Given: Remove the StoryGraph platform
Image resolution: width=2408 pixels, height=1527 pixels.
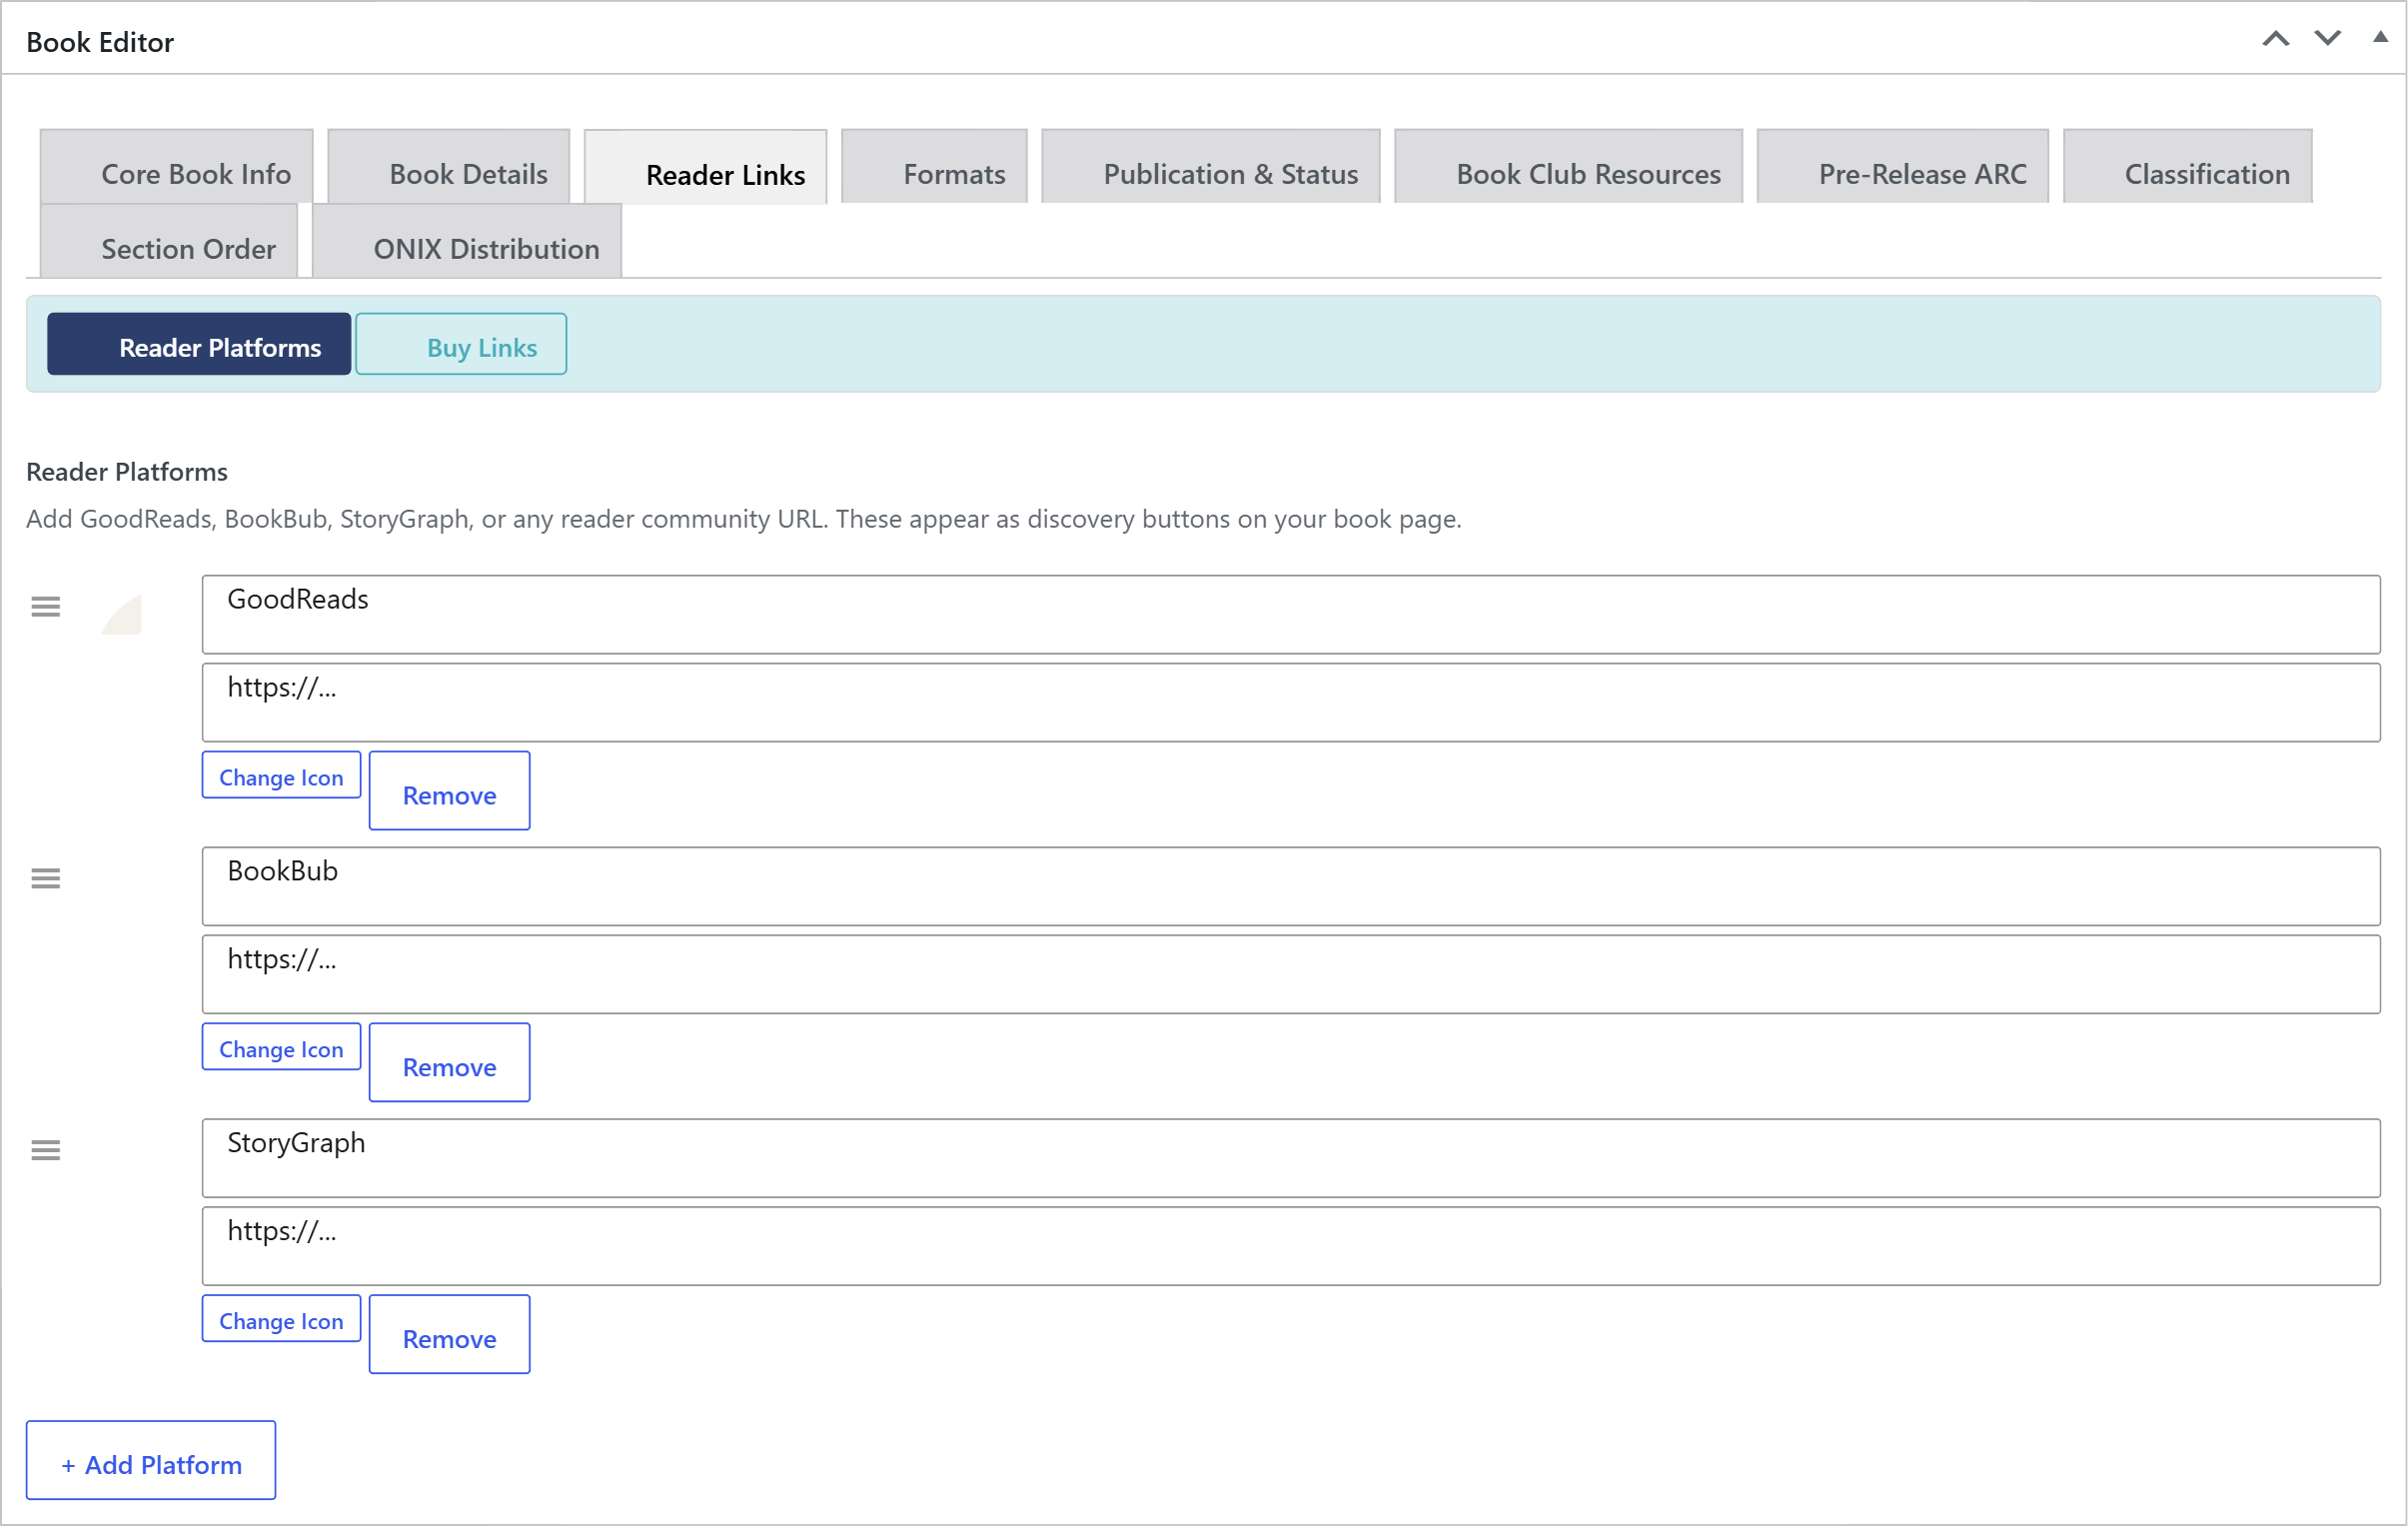Looking at the screenshot, I should pyautogui.click(x=450, y=1335).
